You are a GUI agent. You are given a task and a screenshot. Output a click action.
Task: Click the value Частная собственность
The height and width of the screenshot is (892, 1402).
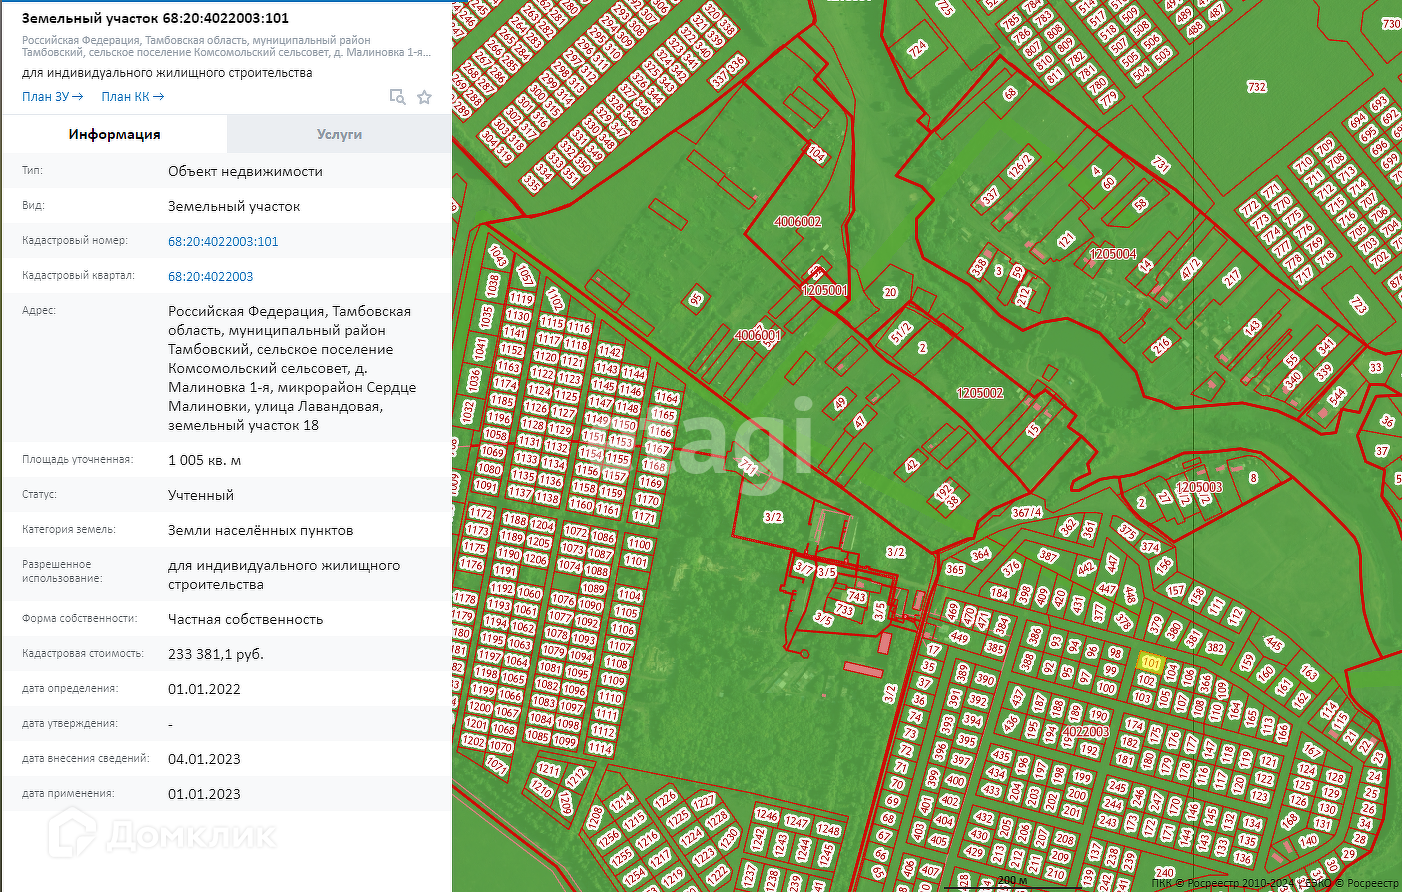245,619
